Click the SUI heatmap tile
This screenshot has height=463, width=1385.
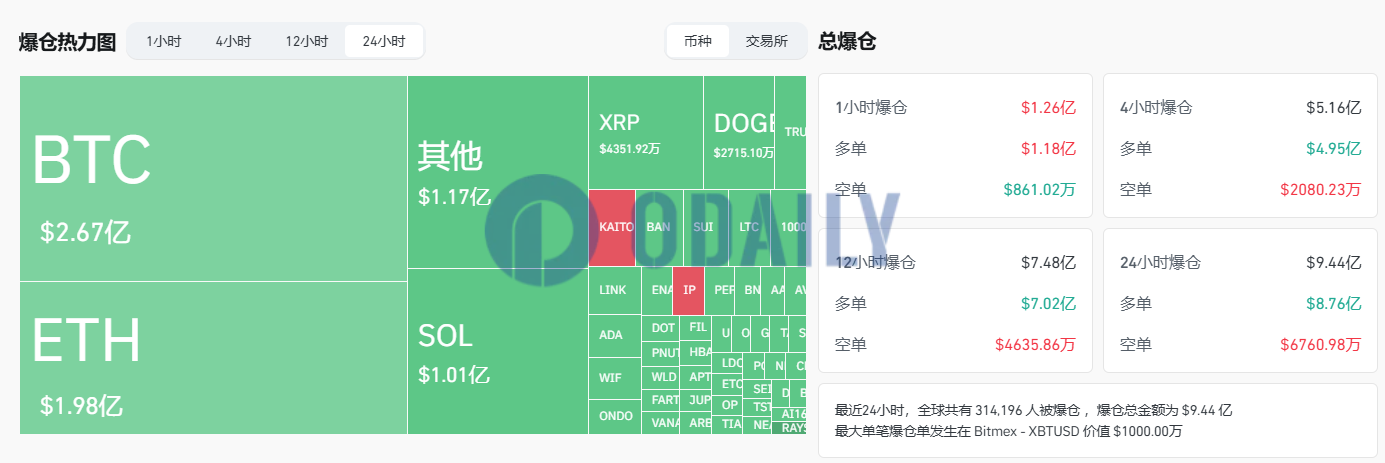click(706, 228)
